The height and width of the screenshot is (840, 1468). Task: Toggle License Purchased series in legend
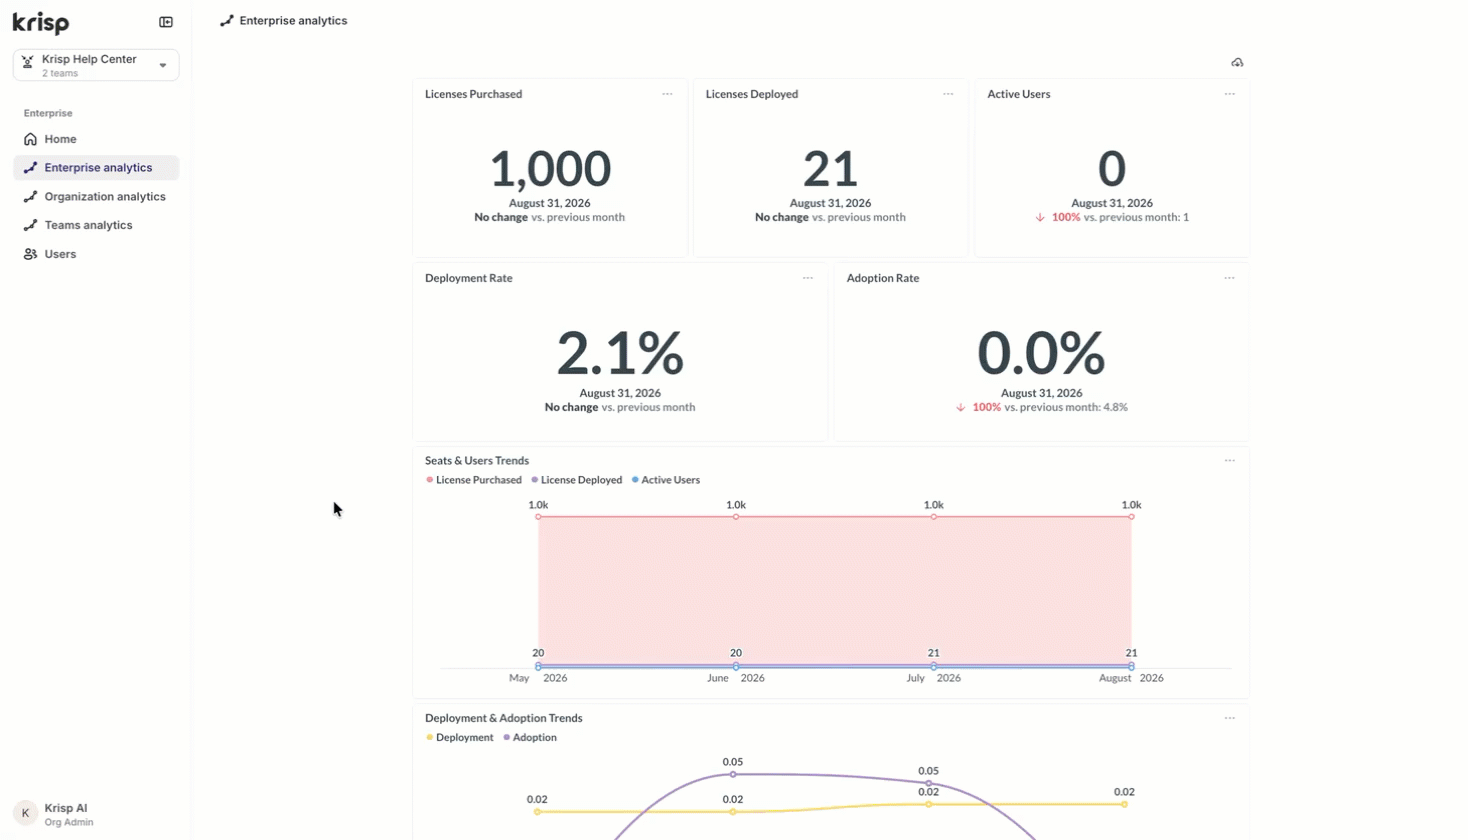pyautogui.click(x=474, y=480)
